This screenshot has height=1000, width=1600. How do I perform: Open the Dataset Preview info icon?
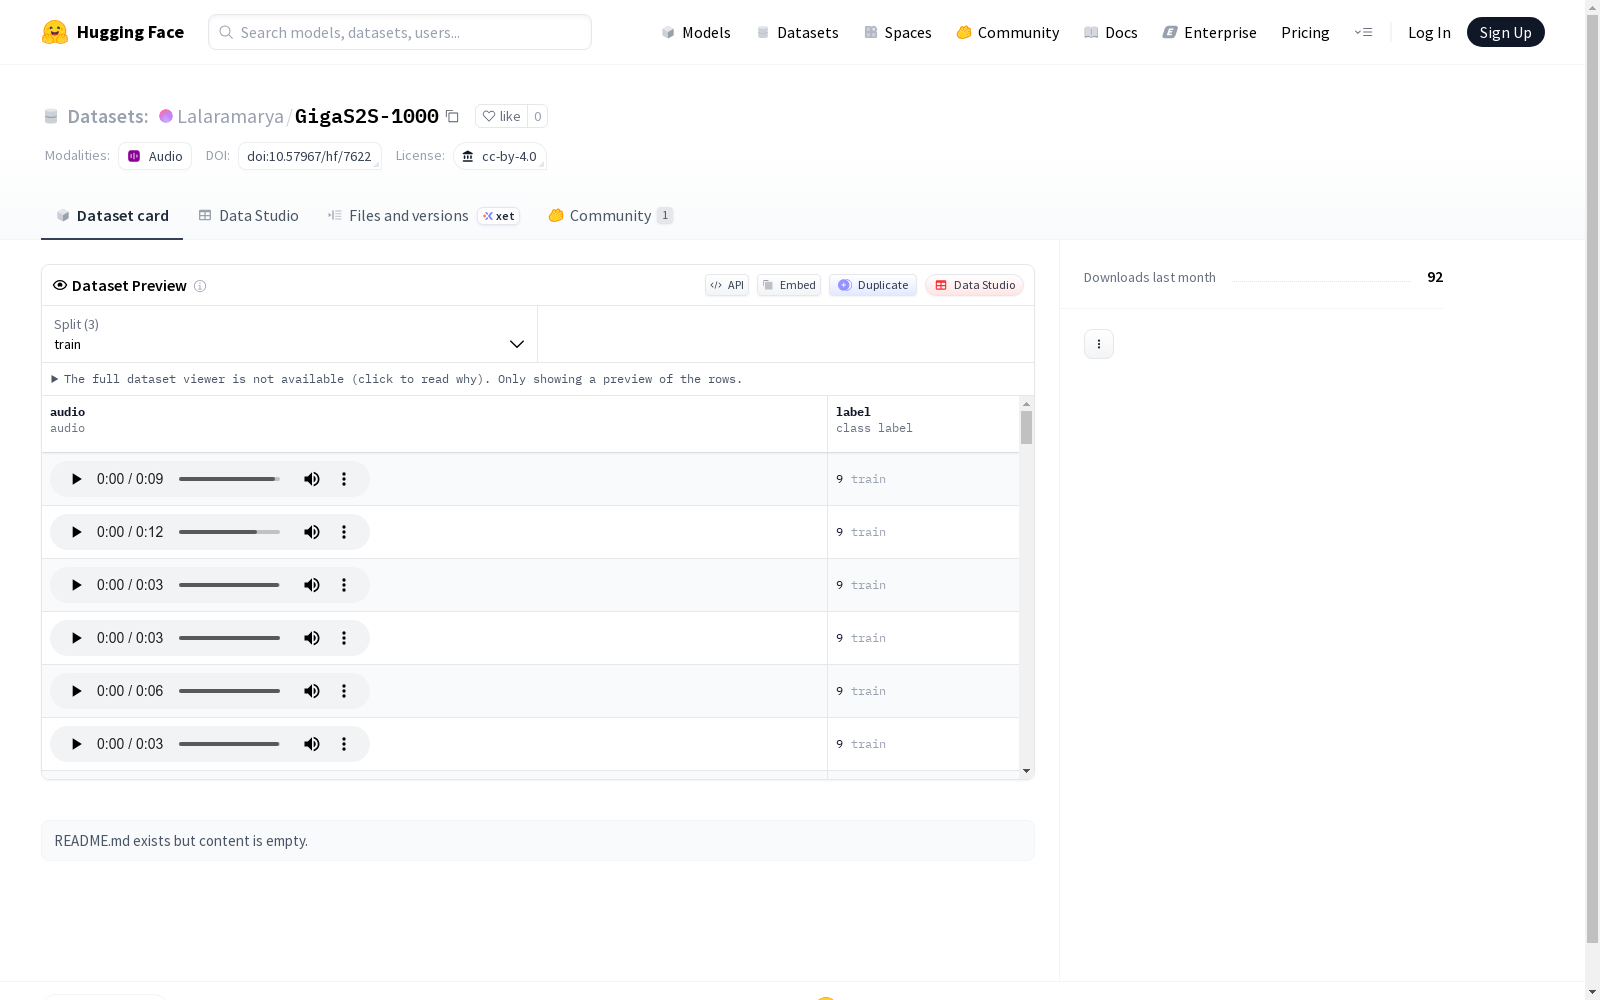200,286
